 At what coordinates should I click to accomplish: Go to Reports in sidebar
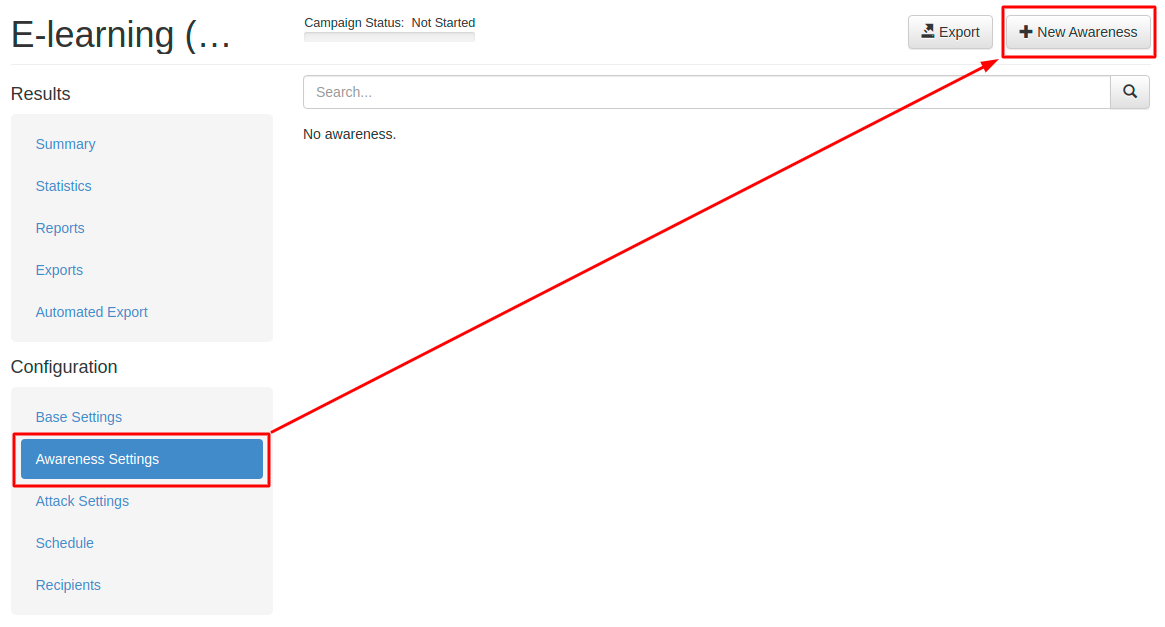pyautogui.click(x=59, y=228)
